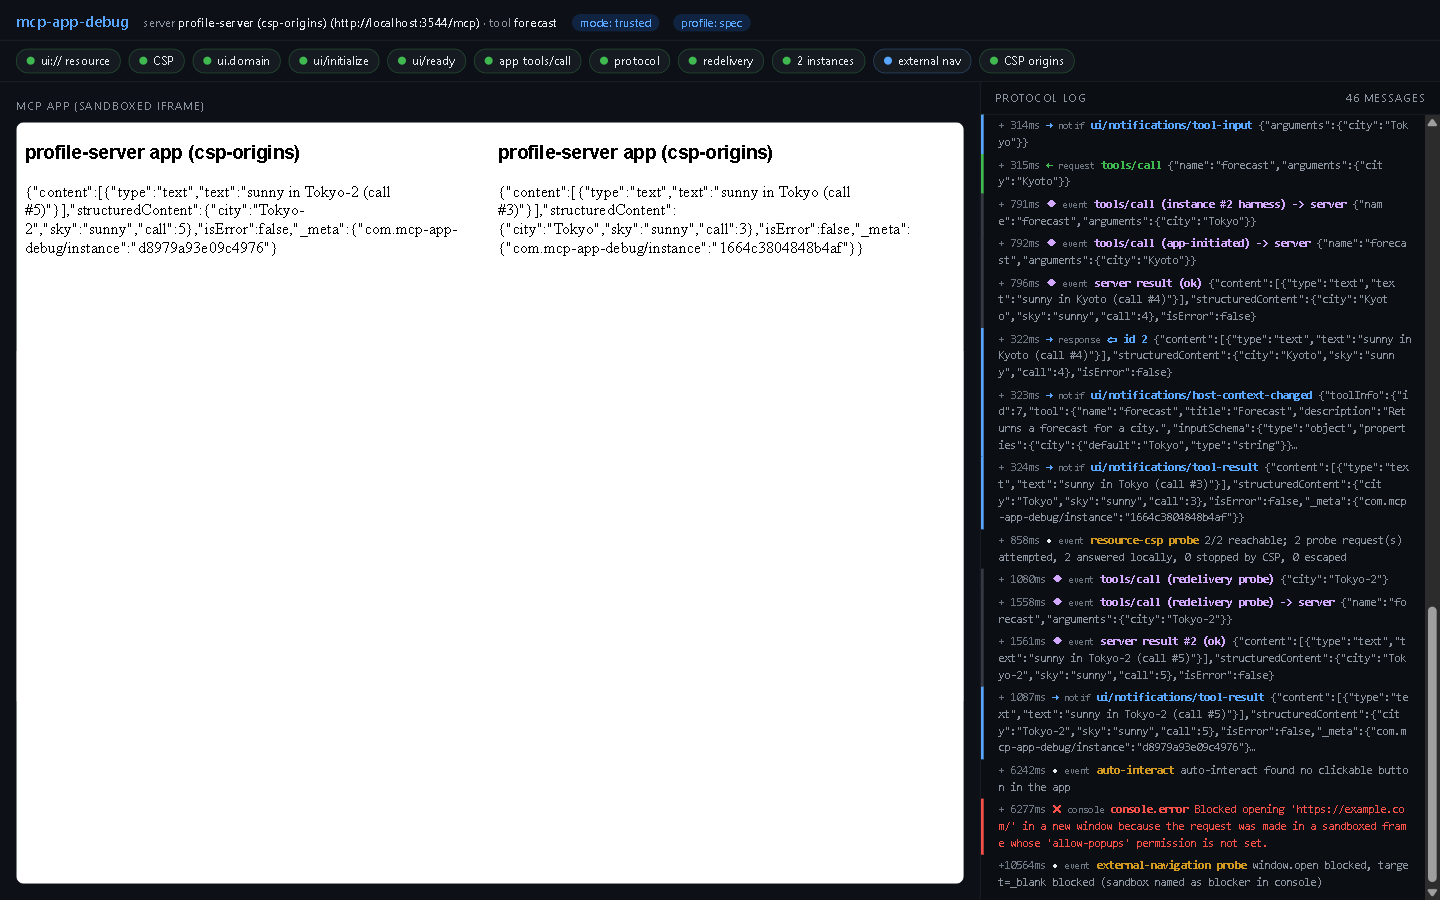Click the reply arrow icon before 'id 2'

point(1112,339)
